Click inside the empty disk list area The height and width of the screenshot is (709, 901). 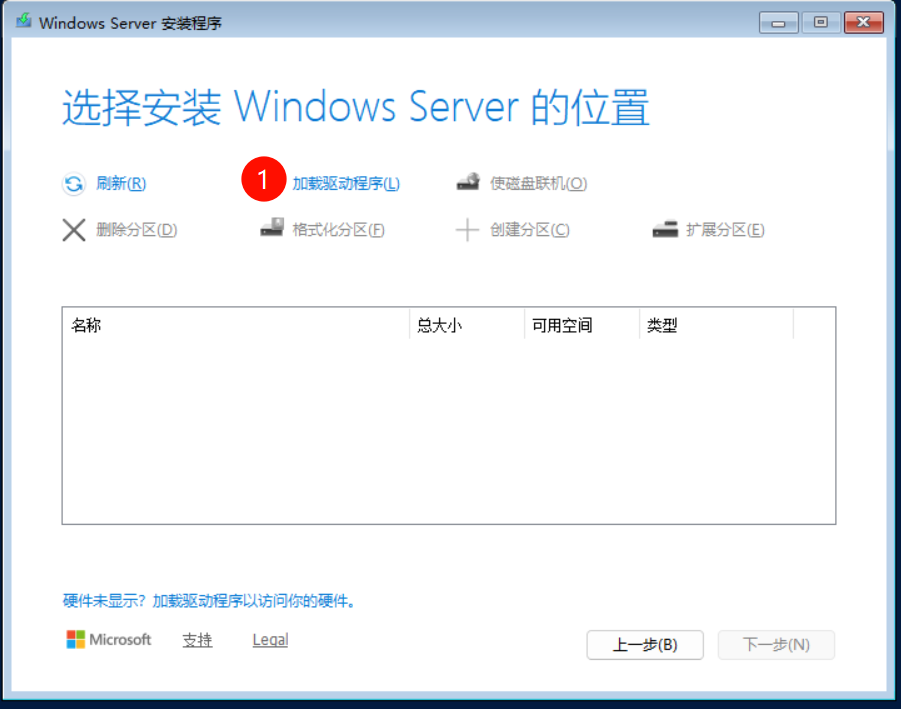click(x=448, y=430)
